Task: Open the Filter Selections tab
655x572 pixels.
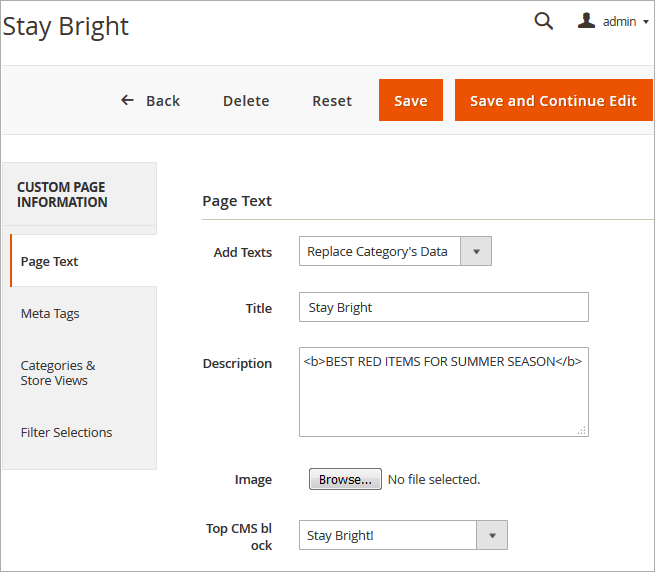Action: tap(66, 433)
